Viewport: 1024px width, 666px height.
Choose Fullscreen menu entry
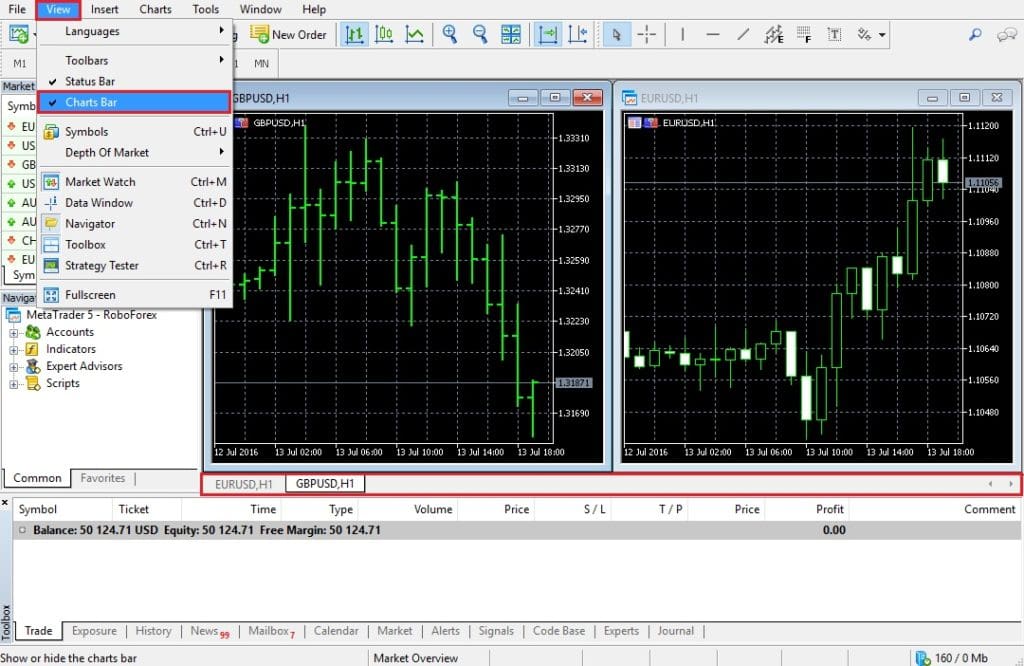tap(134, 294)
